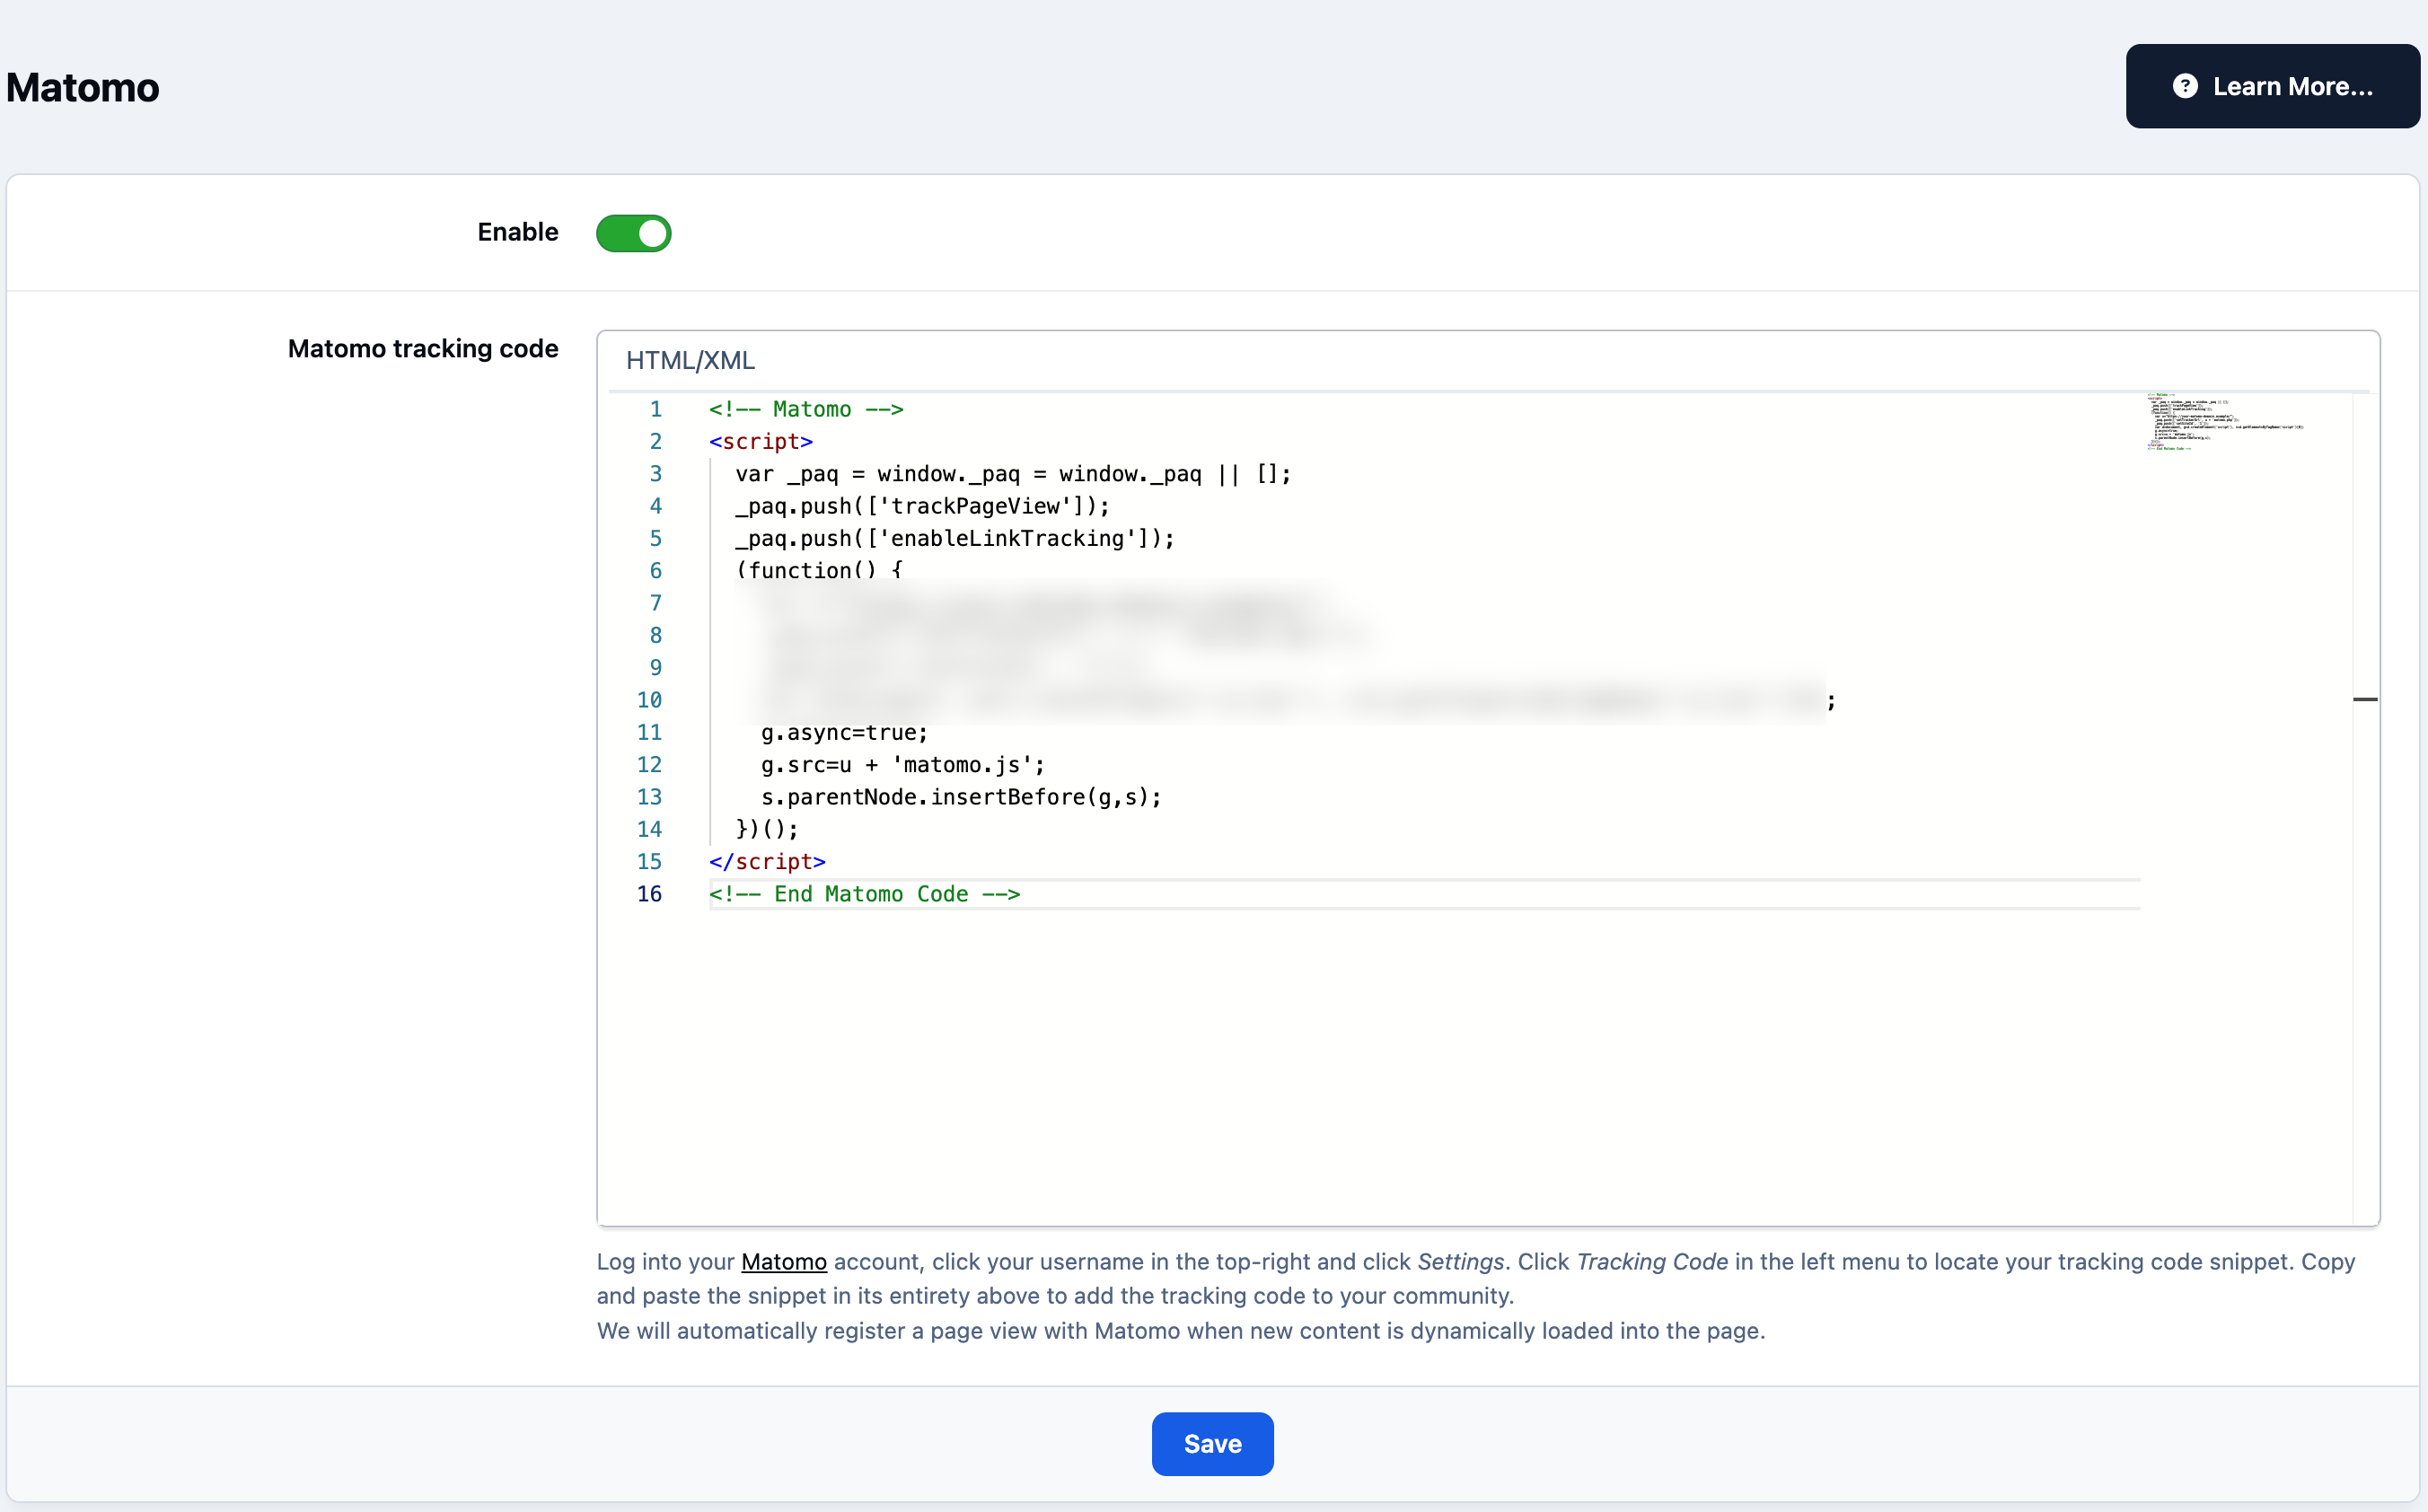Click the '})();' closing line
This screenshot has height=1512, width=2428.
(x=767, y=829)
